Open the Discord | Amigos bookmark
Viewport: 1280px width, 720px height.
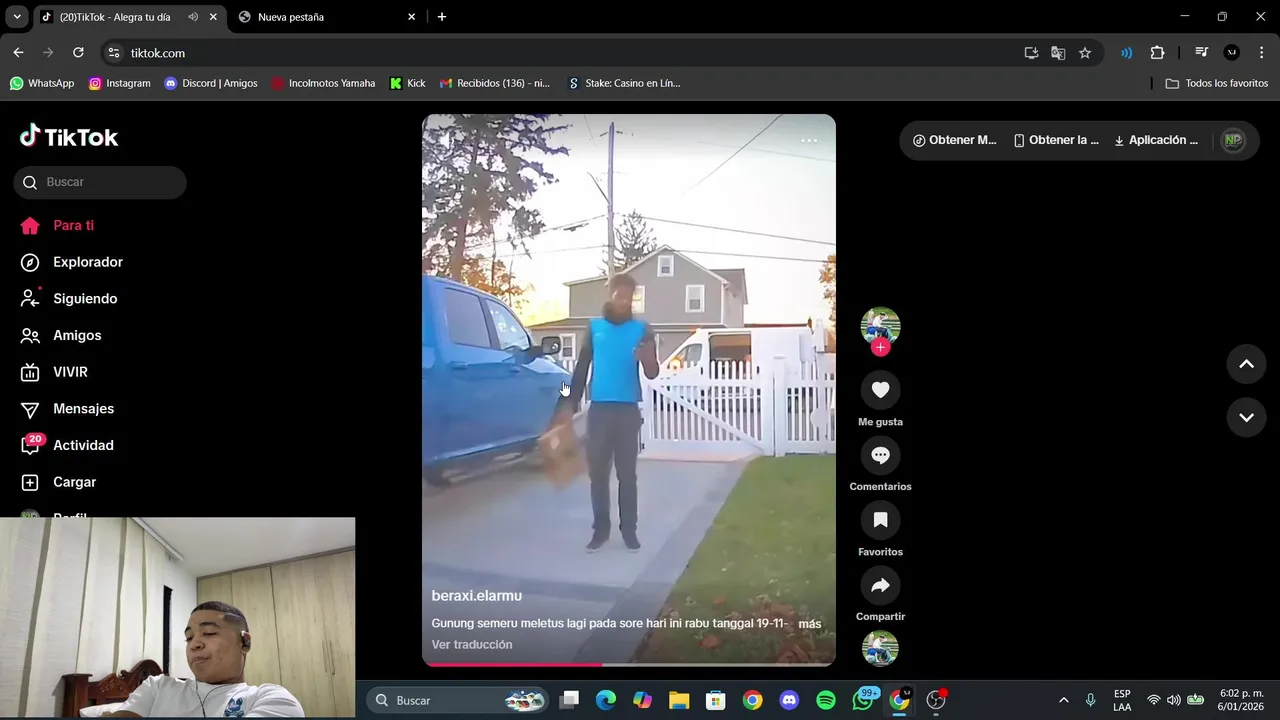(210, 83)
